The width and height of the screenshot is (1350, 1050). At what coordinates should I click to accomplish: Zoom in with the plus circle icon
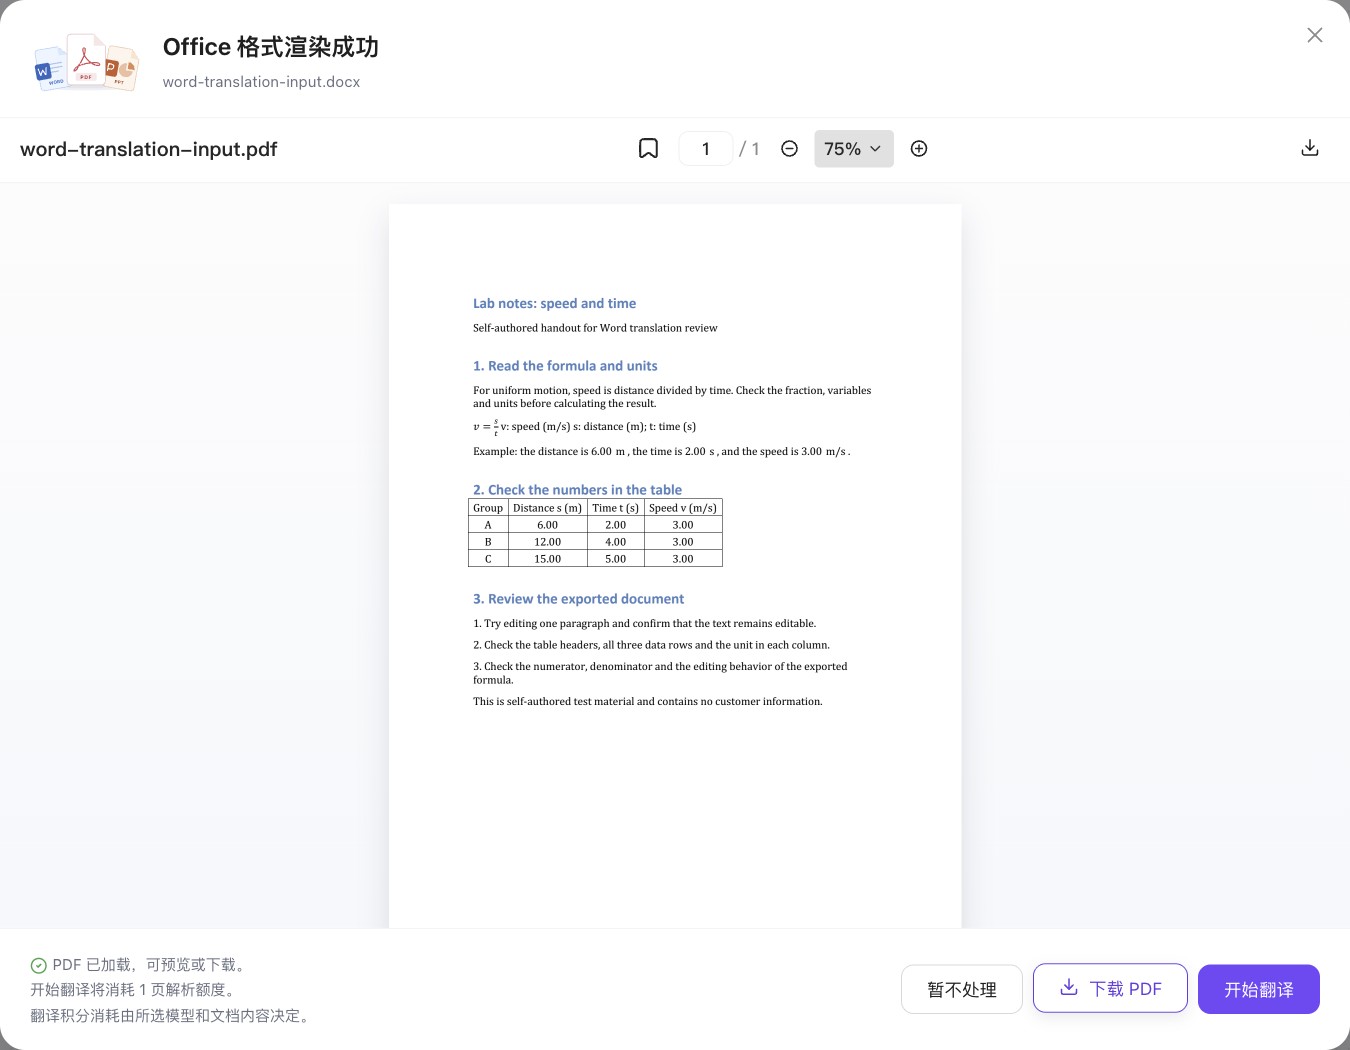(919, 149)
